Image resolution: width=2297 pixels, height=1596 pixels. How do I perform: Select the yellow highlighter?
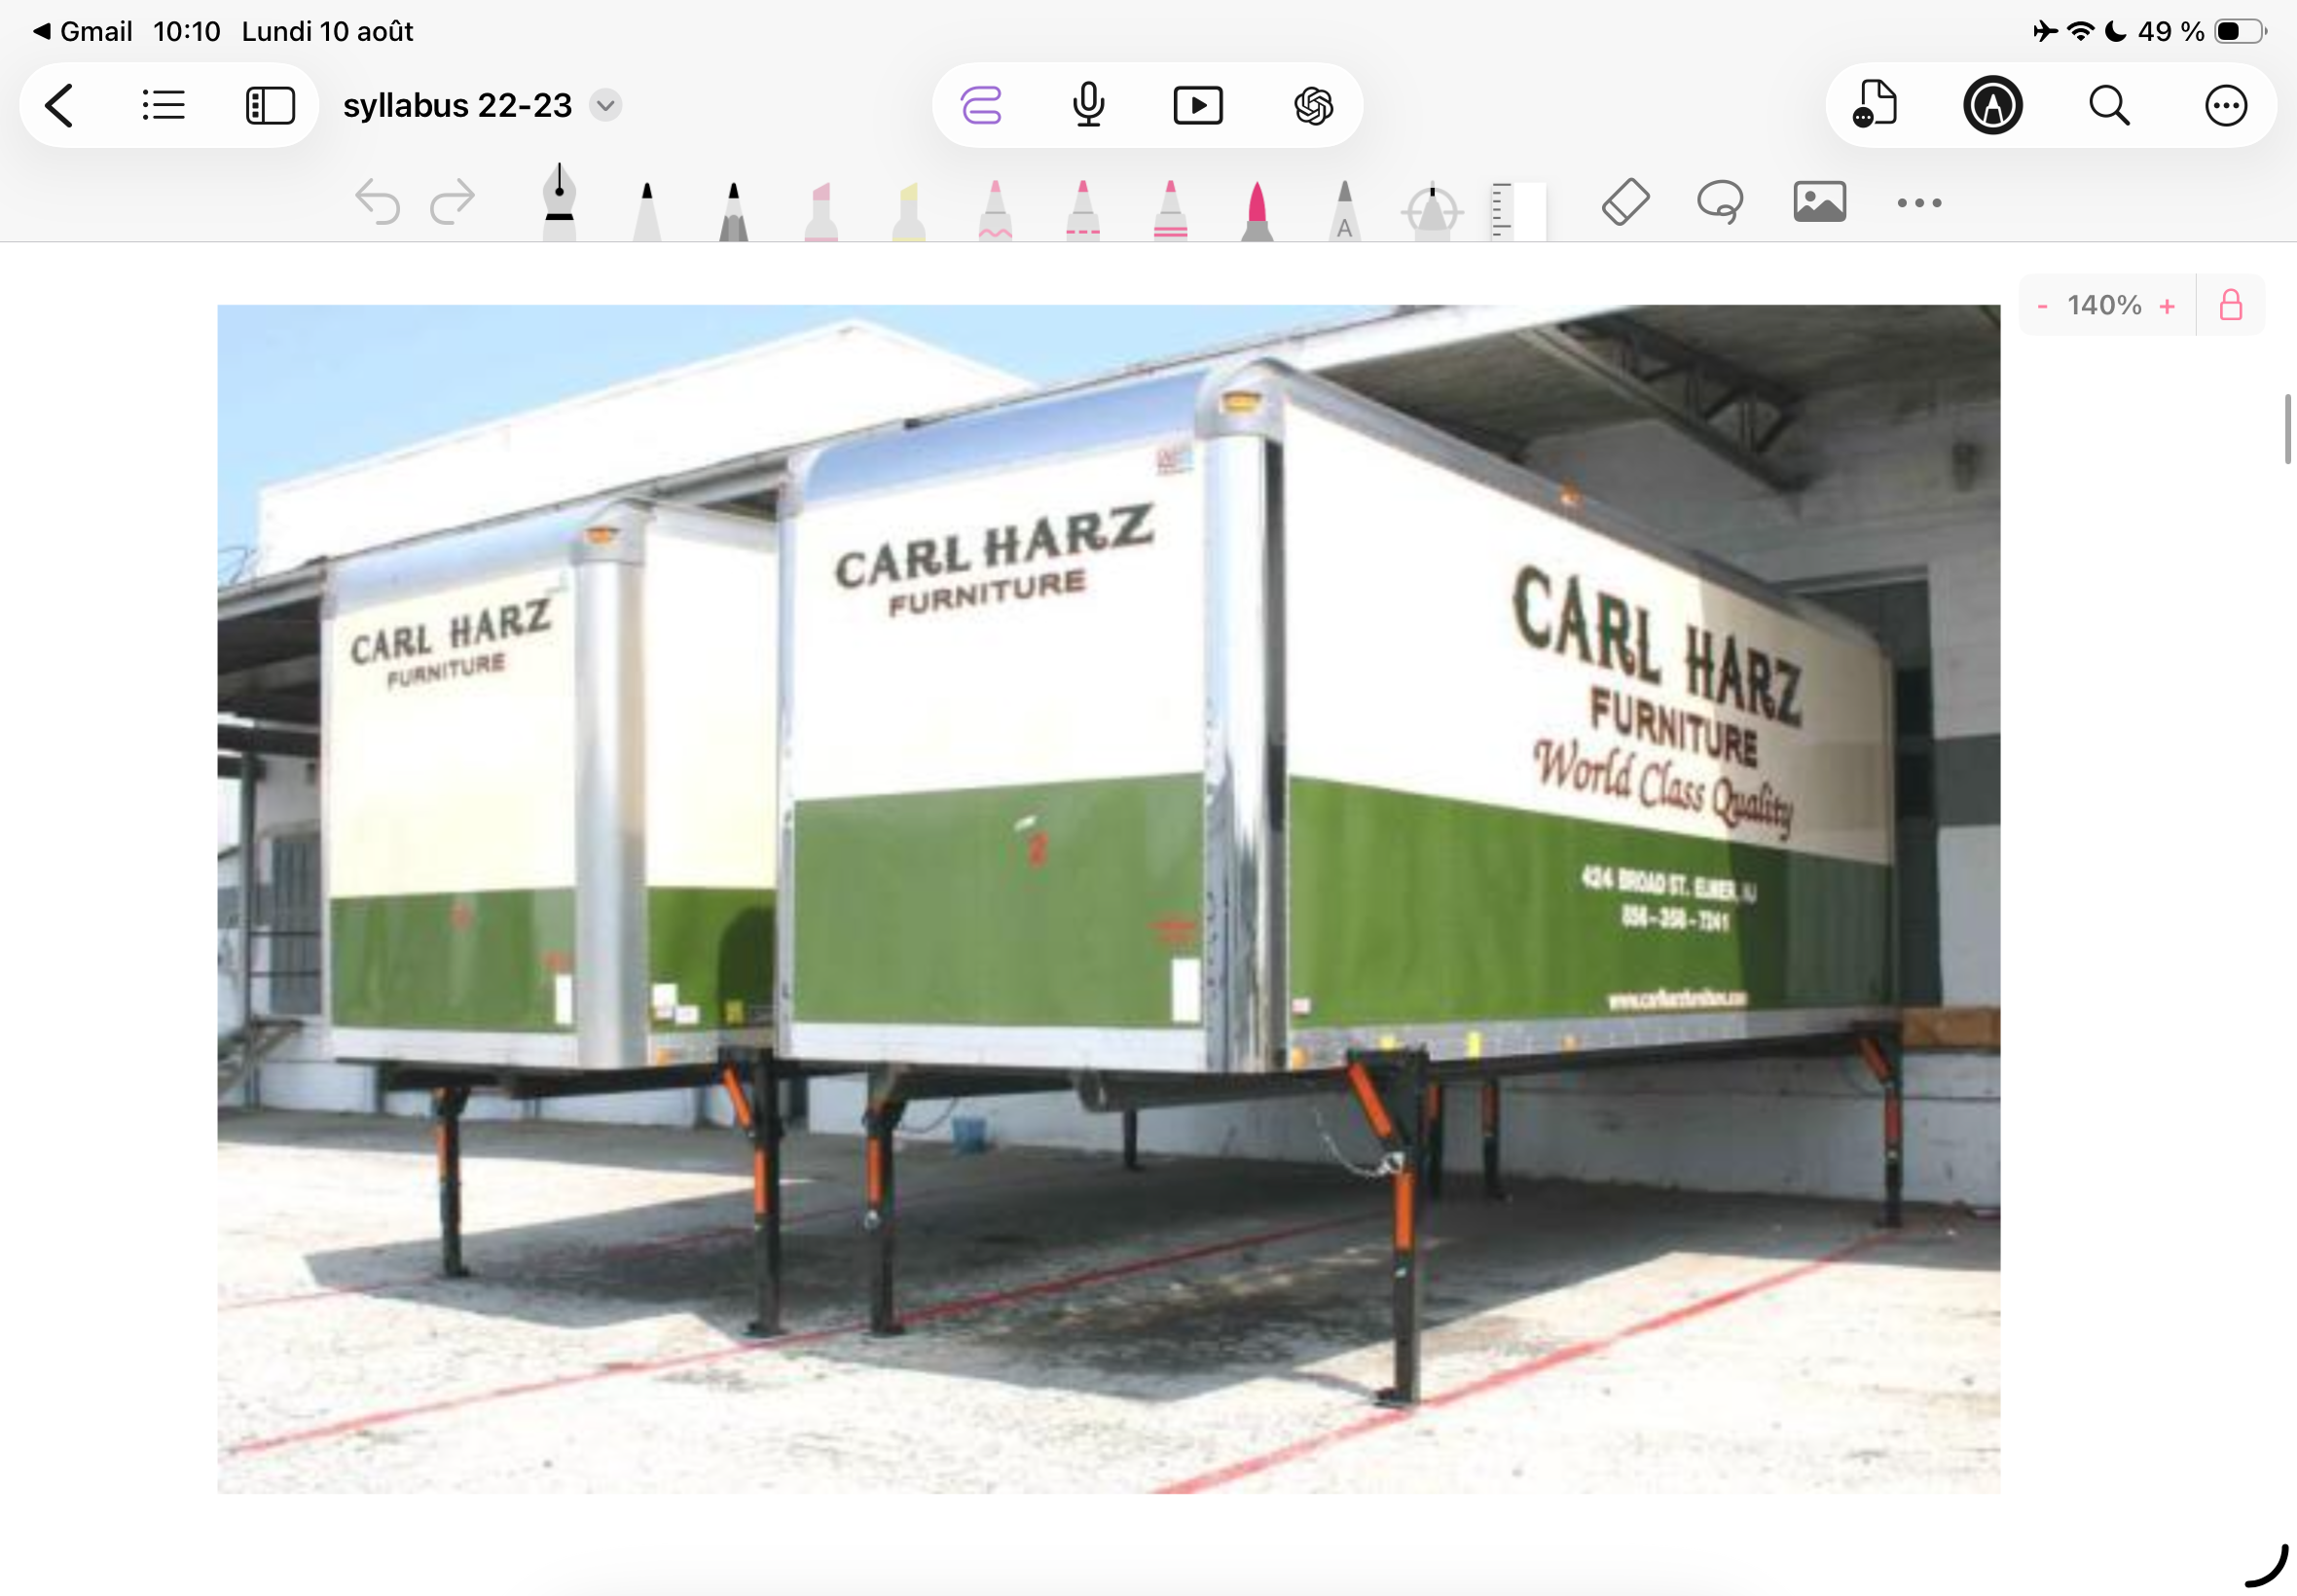[x=908, y=210]
